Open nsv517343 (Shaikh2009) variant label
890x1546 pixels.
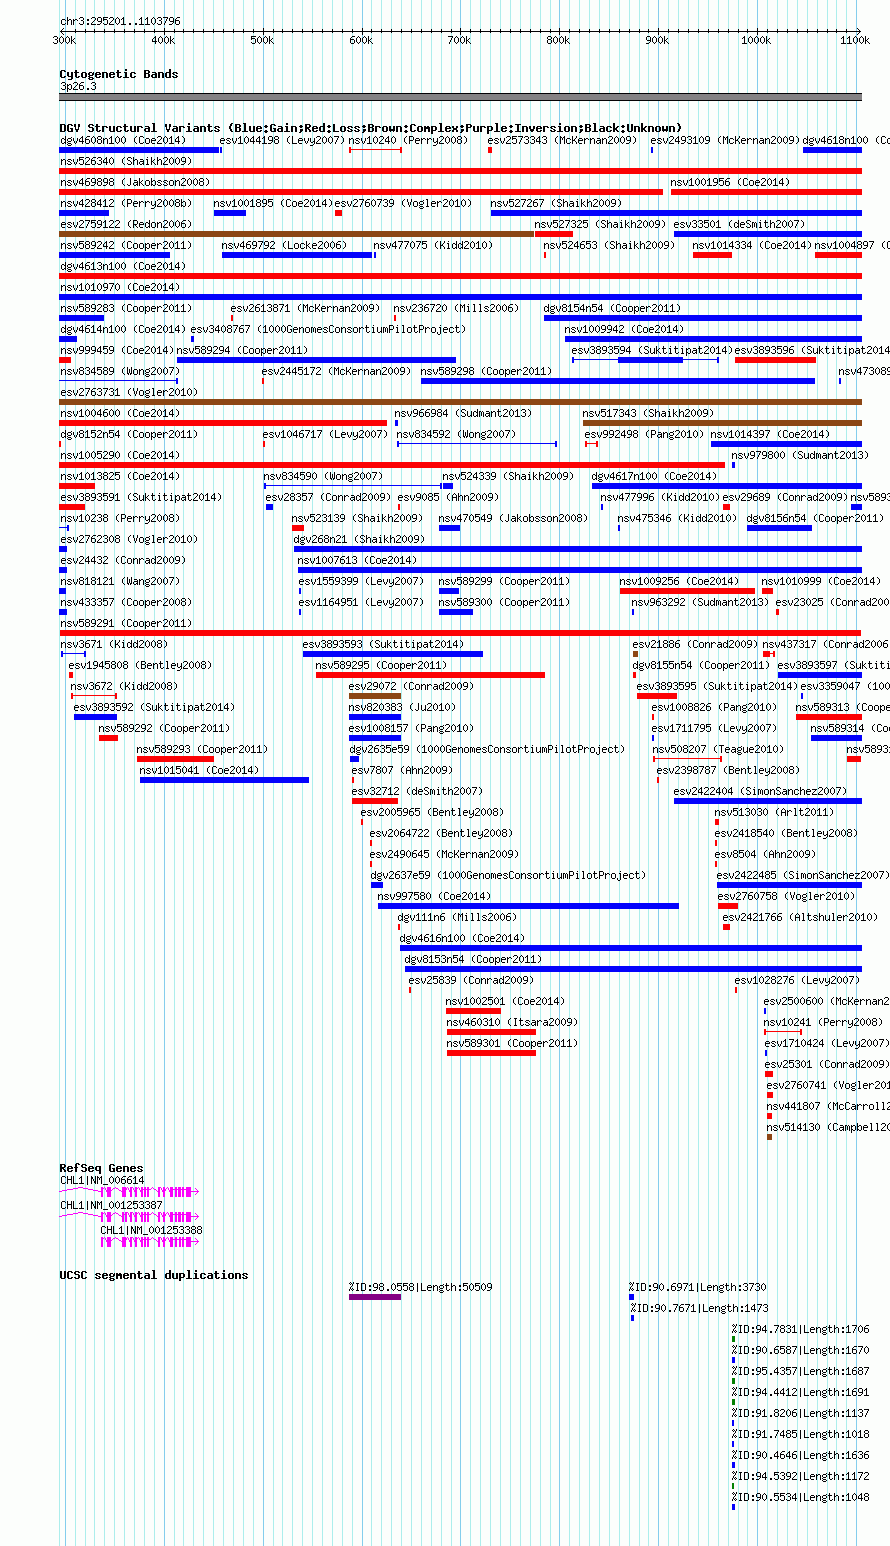[x=648, y=413]
